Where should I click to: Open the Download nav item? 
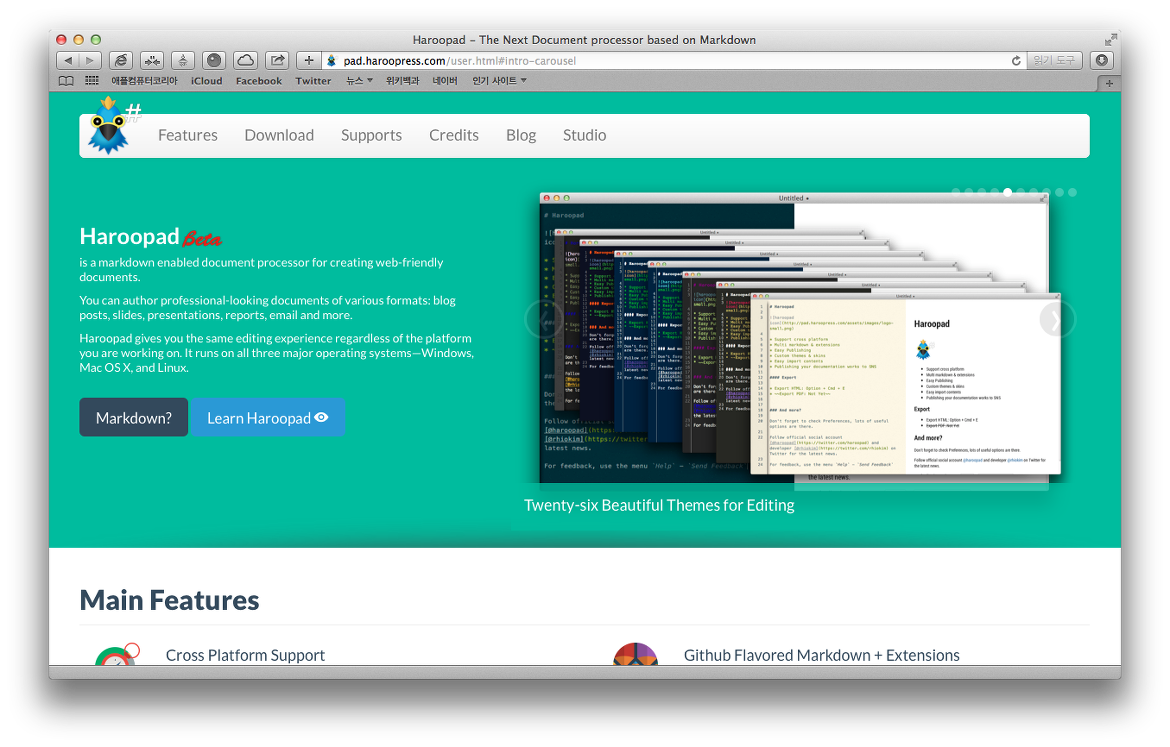[x=279, y=135]
